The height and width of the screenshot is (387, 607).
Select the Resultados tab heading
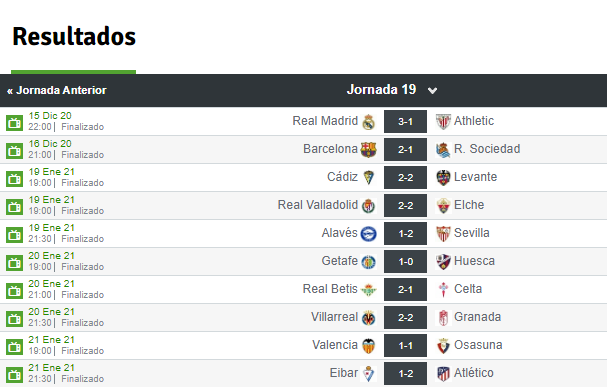[74, 36]
